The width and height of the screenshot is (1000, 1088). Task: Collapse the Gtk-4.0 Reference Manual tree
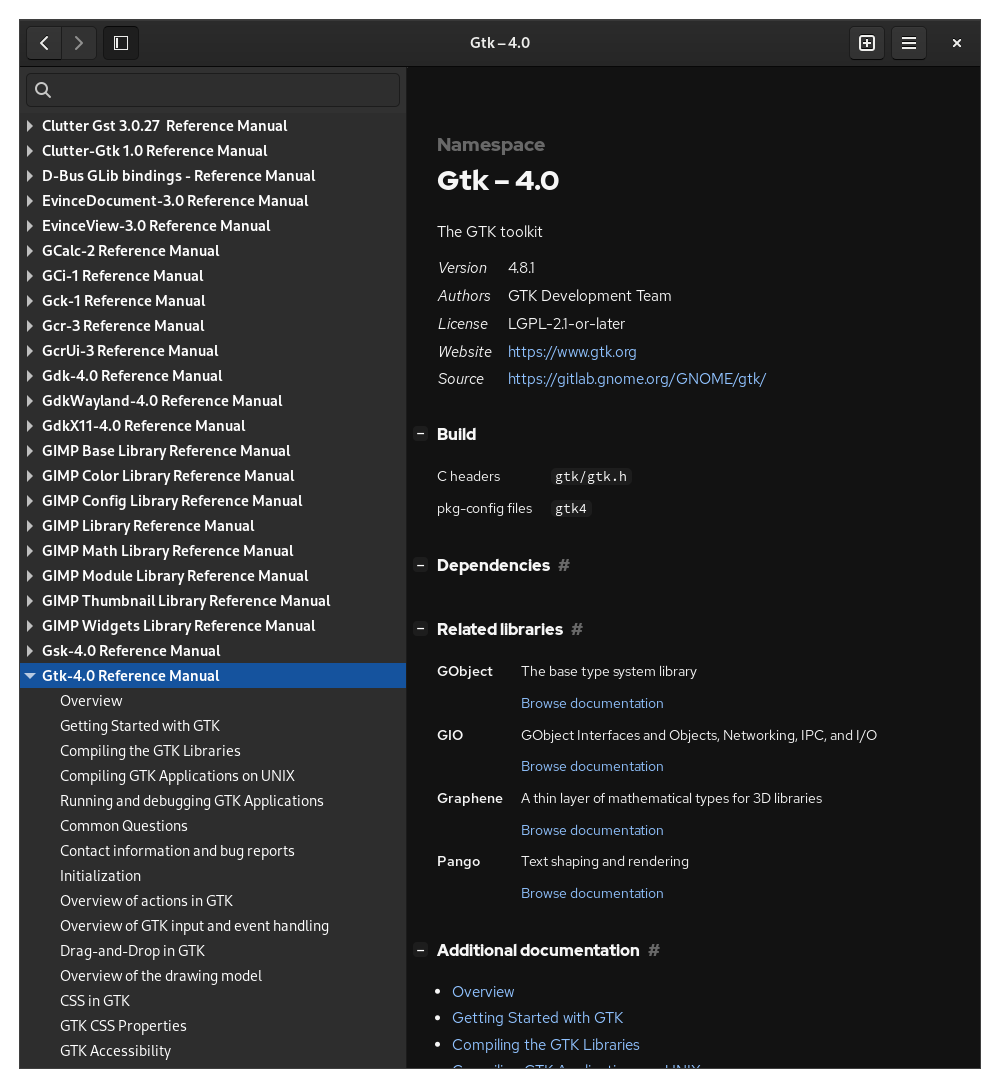click(30, 675)
